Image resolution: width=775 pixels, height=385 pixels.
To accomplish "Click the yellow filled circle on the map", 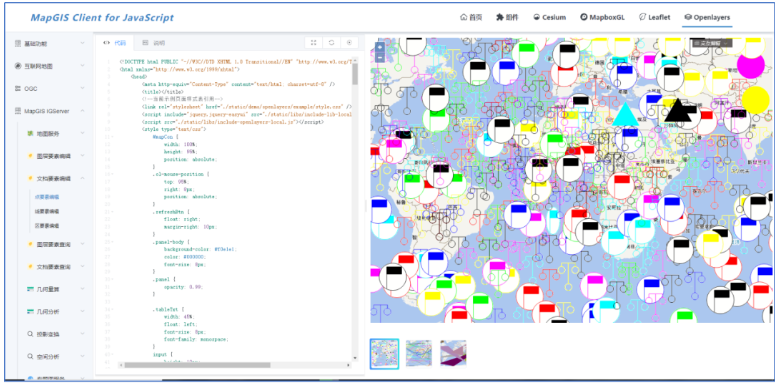I will tap(756, 100).
